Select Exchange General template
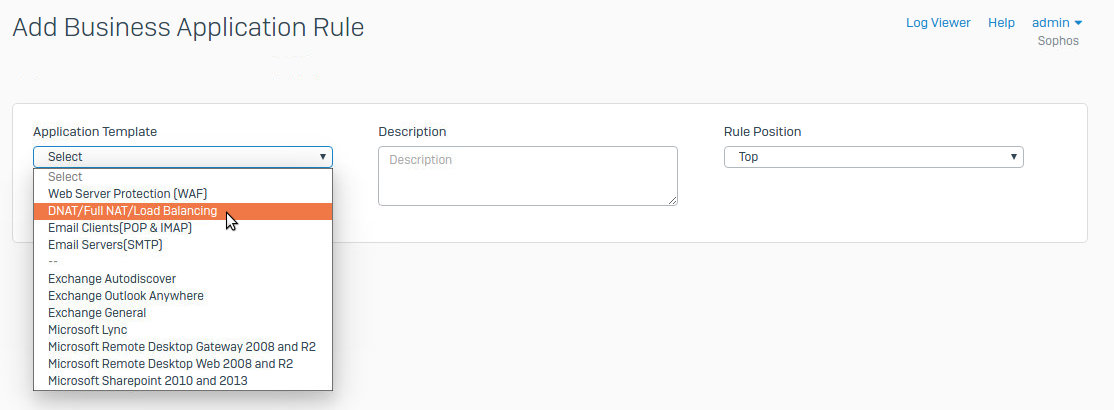The height and width of the screenshot is (410, 1114). click(x=97, y=313)
